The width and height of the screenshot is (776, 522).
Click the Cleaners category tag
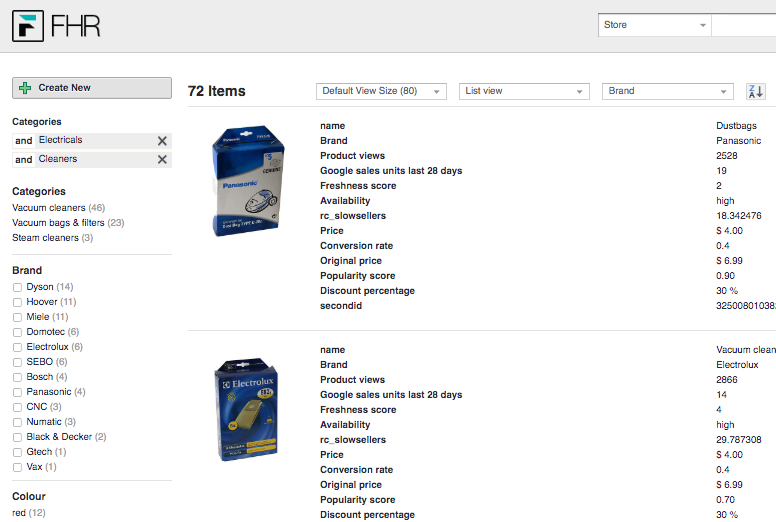(58, 159)
